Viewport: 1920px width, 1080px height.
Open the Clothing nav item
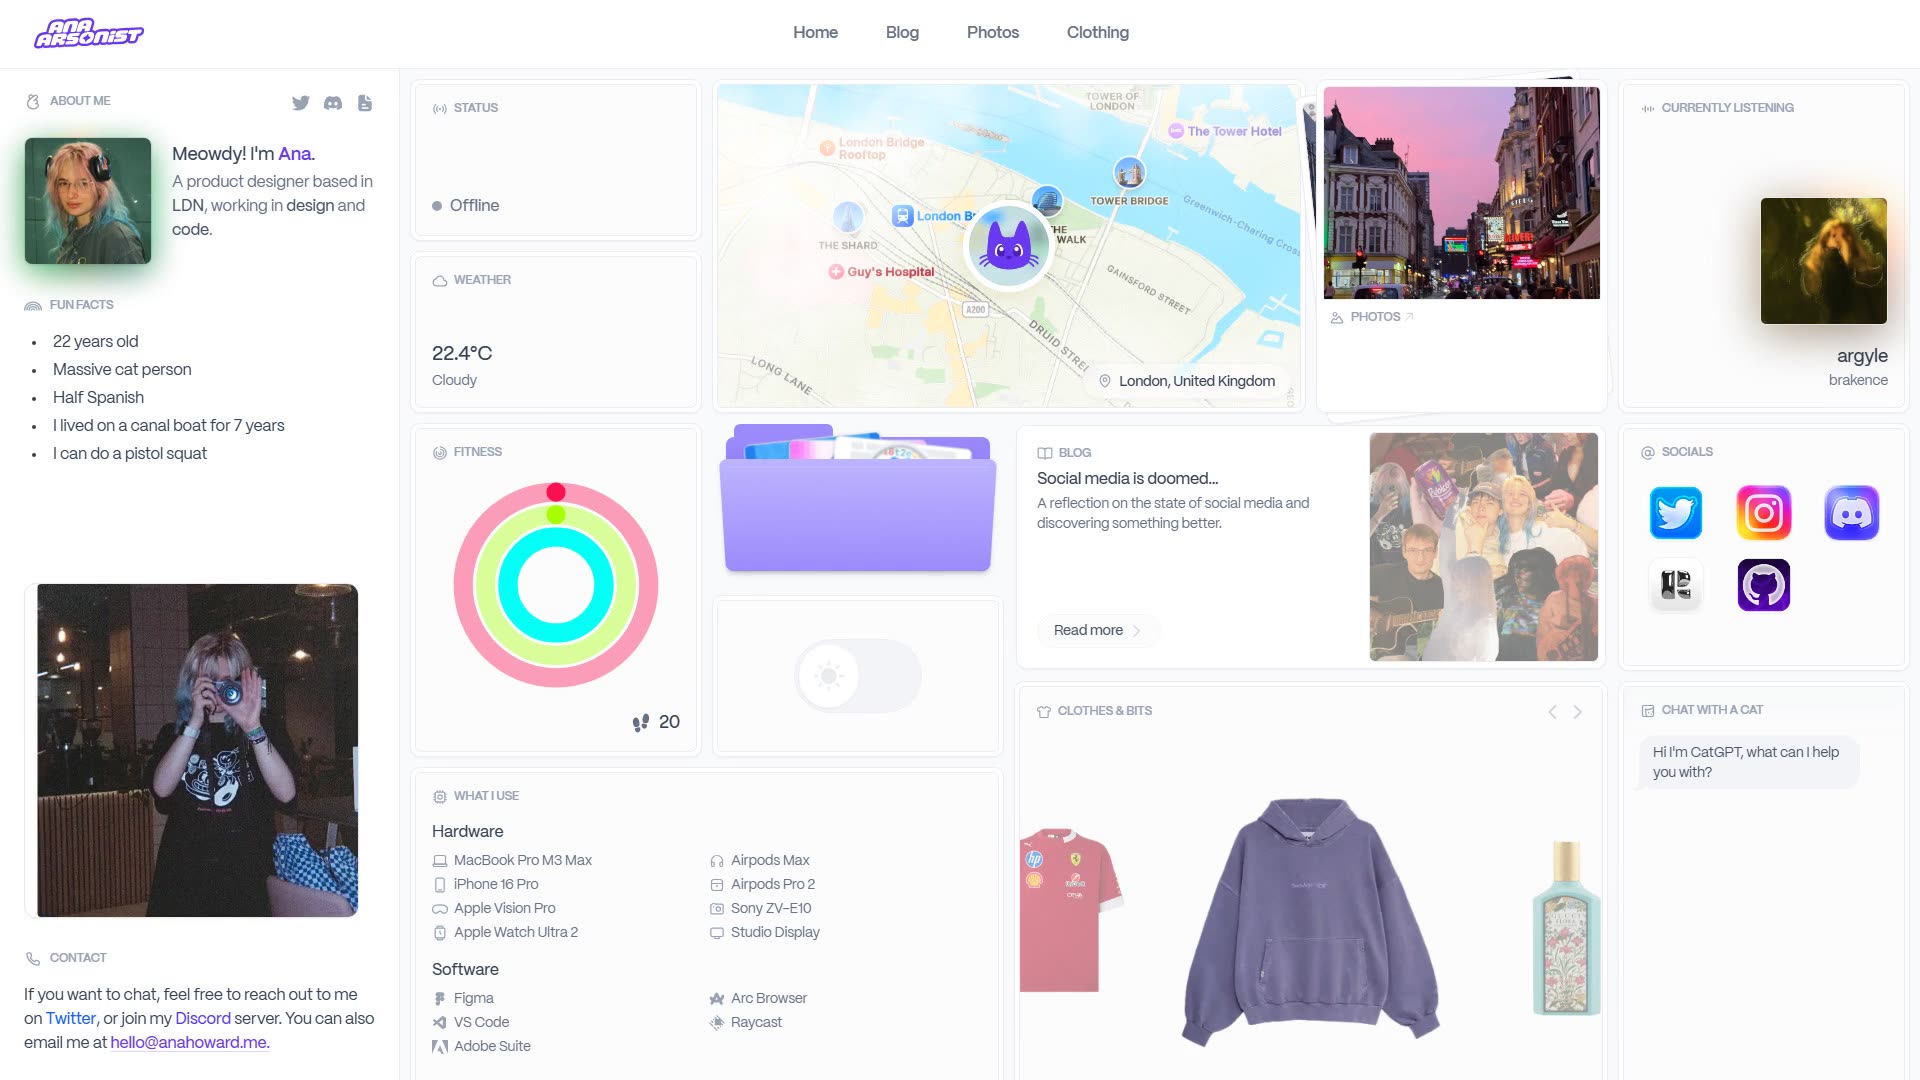point(1097,32)
